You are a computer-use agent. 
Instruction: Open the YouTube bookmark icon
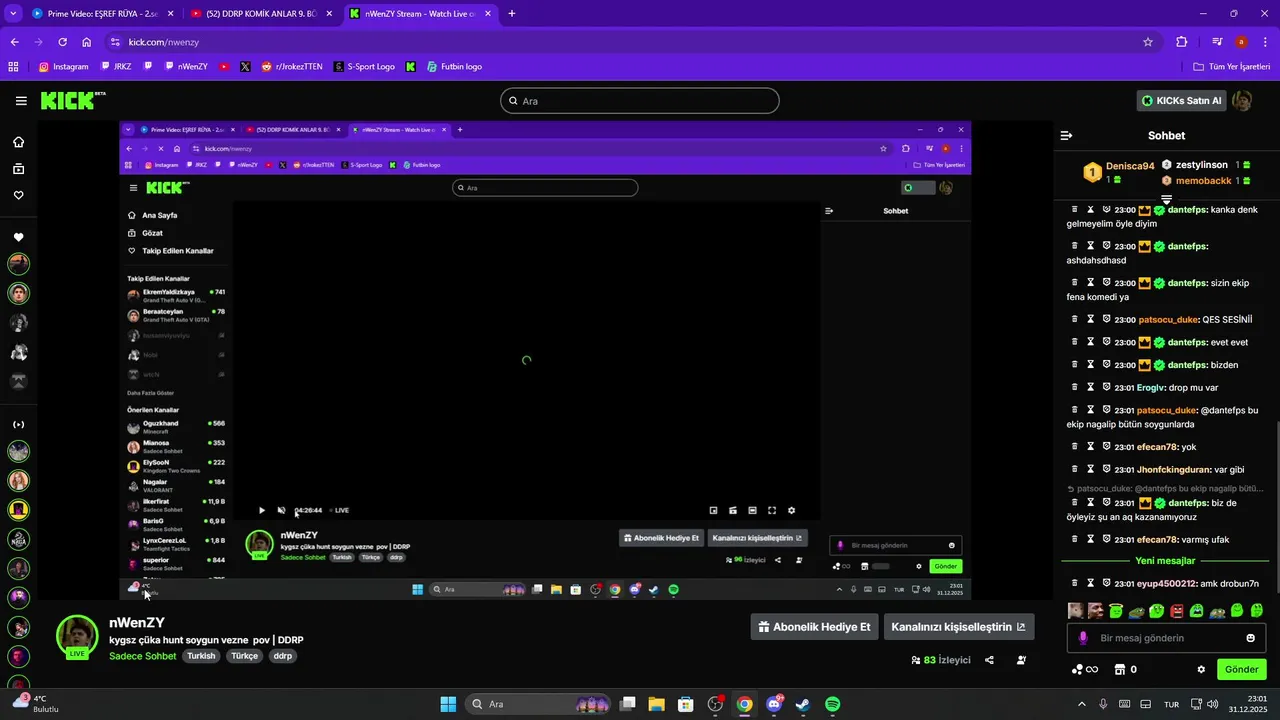[222, 67]
